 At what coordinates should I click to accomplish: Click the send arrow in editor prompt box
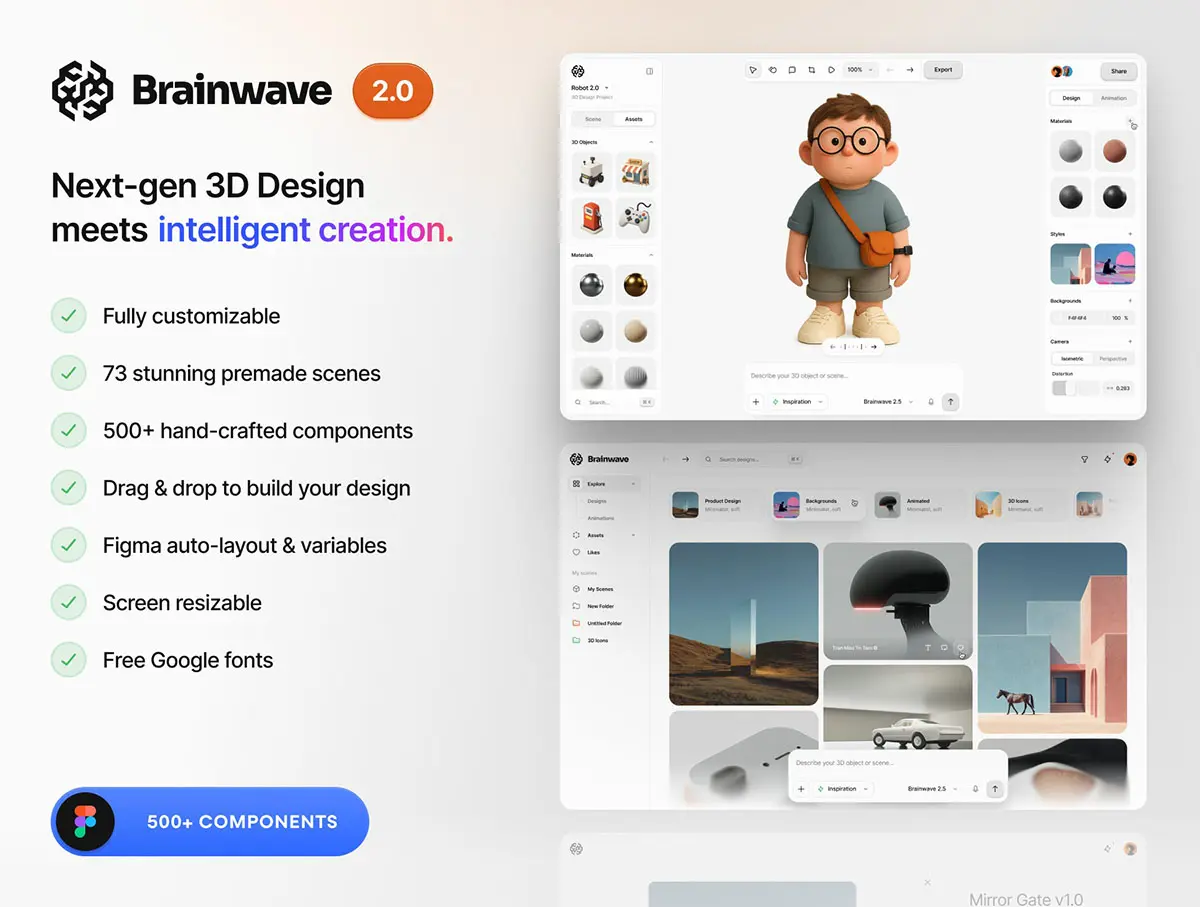coord(950,402)
